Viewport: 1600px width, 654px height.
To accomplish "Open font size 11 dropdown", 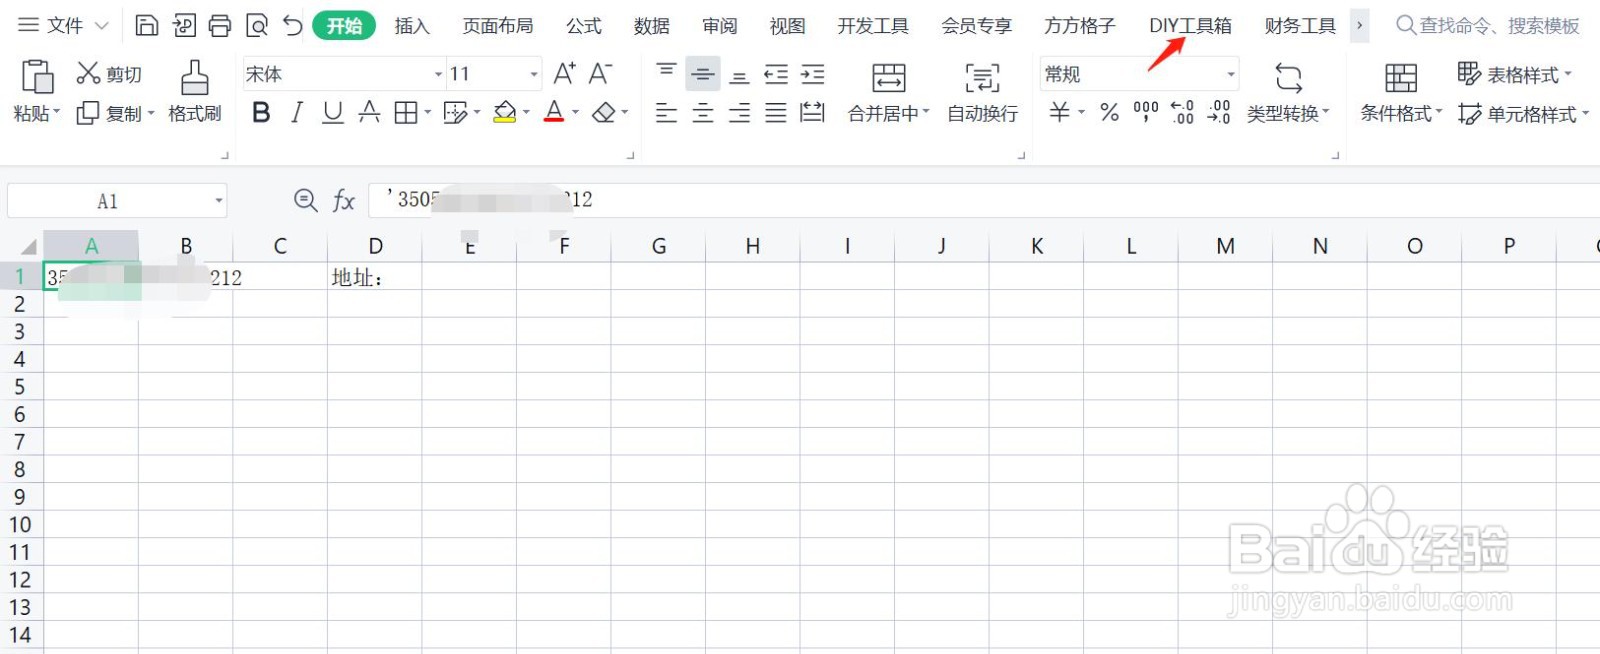I will click(x=534, y=74).
